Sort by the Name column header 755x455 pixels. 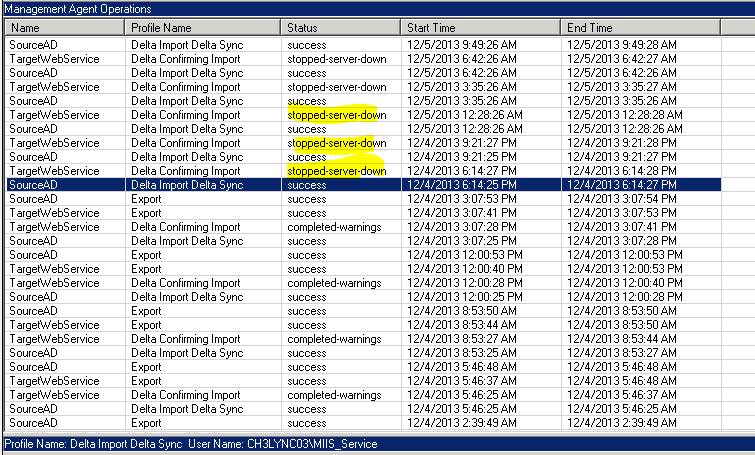65,28
